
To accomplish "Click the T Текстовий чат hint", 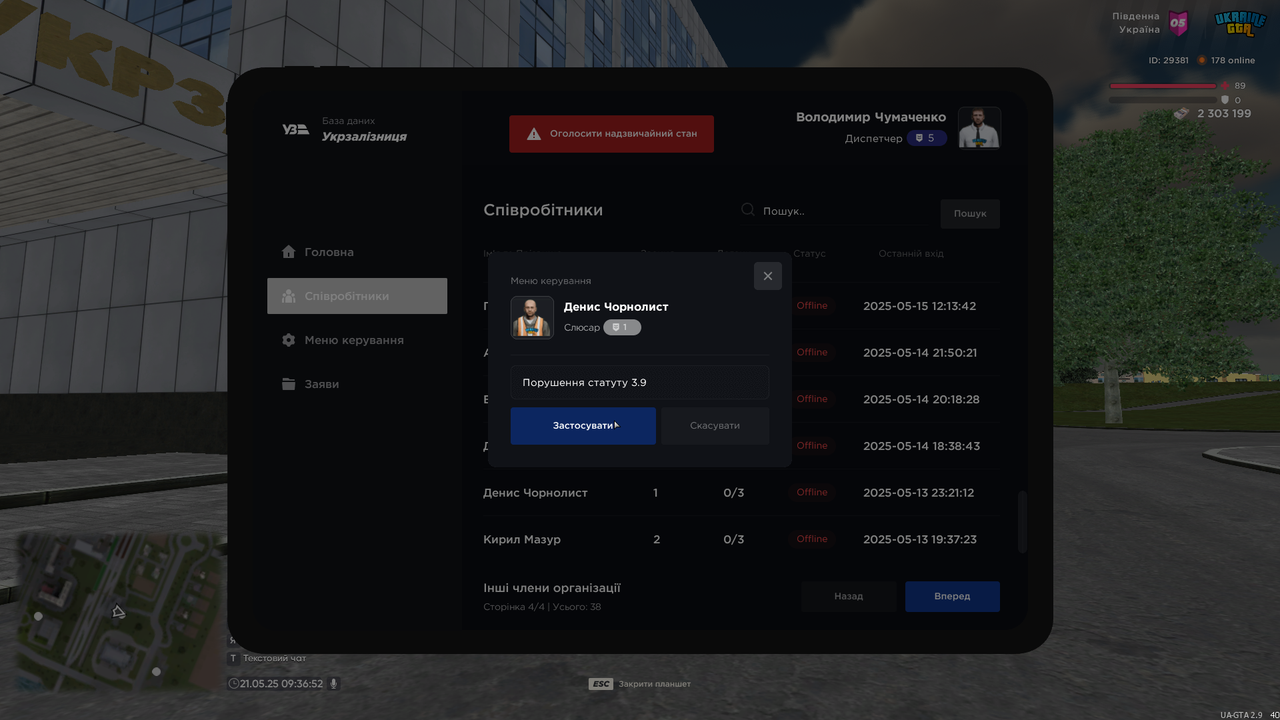I will click(x=267, y=658).
